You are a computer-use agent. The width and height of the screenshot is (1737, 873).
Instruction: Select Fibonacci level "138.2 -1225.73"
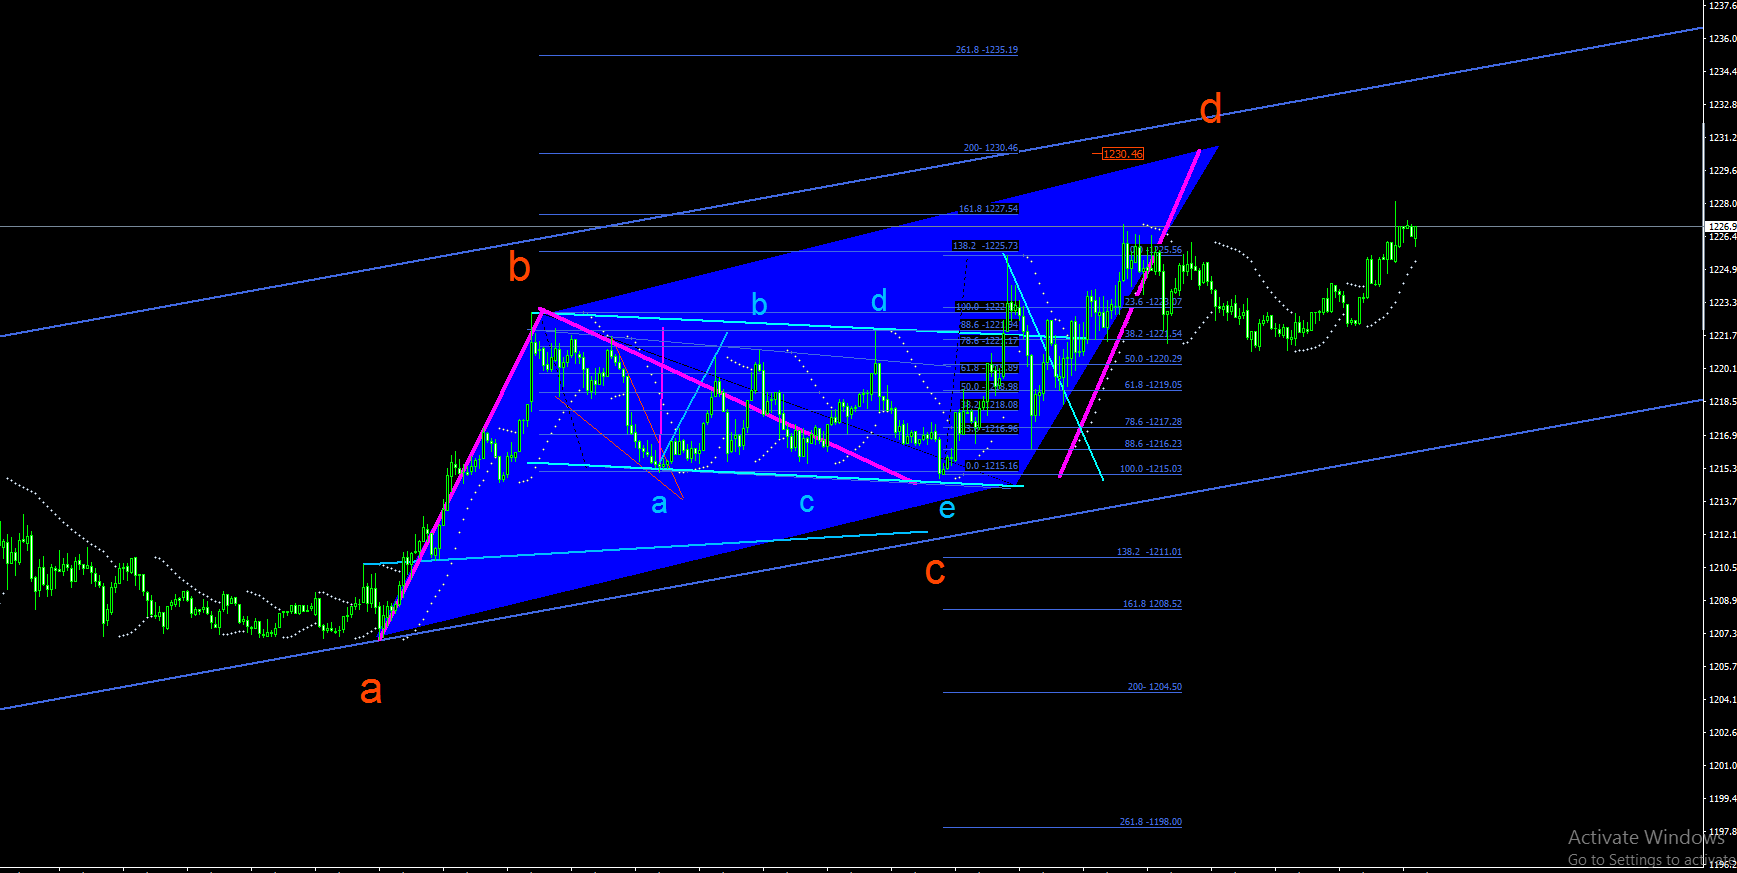pyautogui.click(x=986, y=246)
